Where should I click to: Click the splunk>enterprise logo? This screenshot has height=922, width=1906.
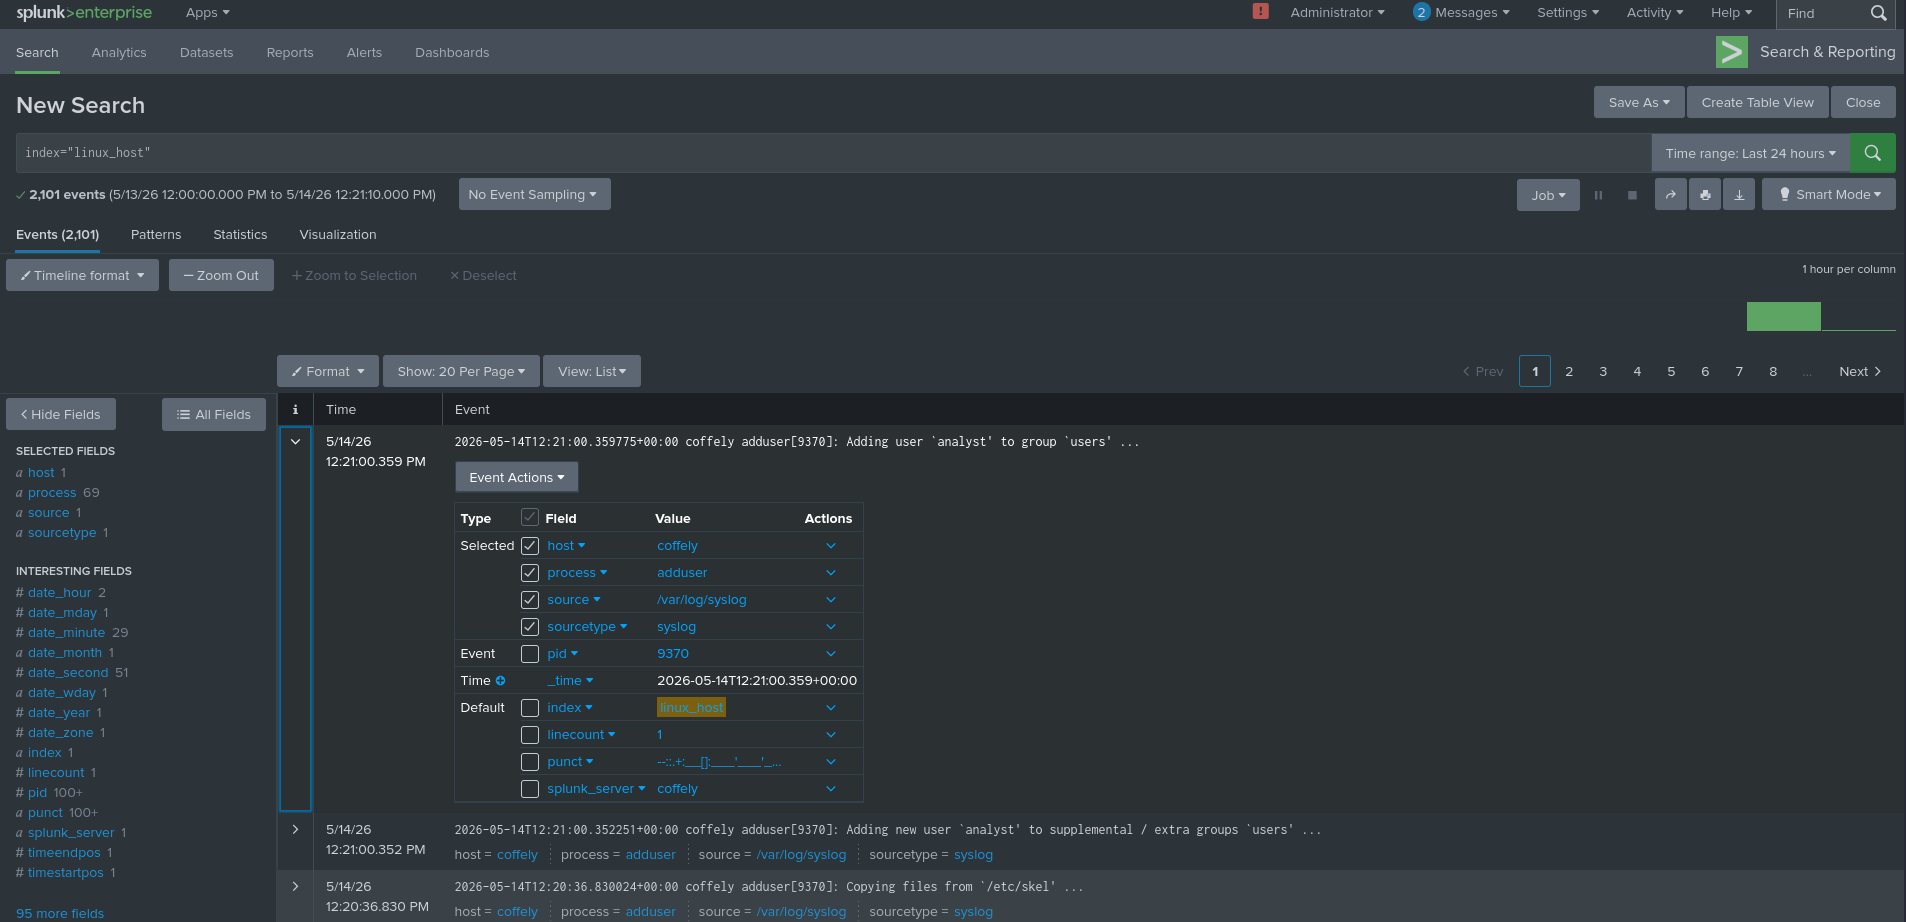[84, 13]
